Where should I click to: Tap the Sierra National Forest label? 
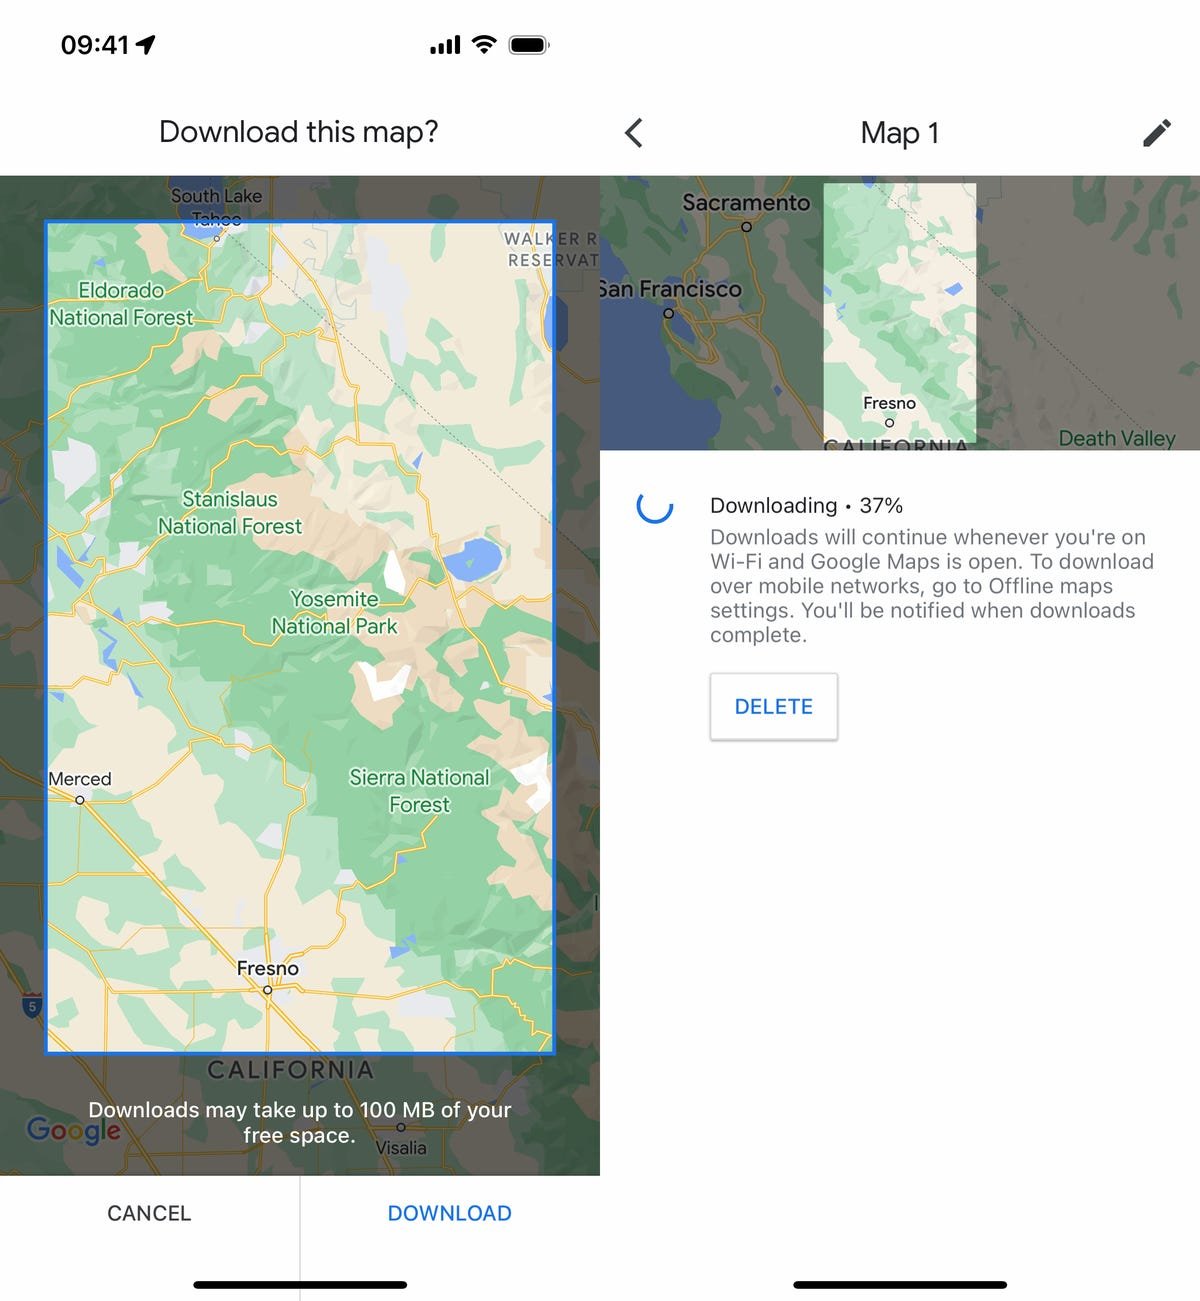point(419,791)
